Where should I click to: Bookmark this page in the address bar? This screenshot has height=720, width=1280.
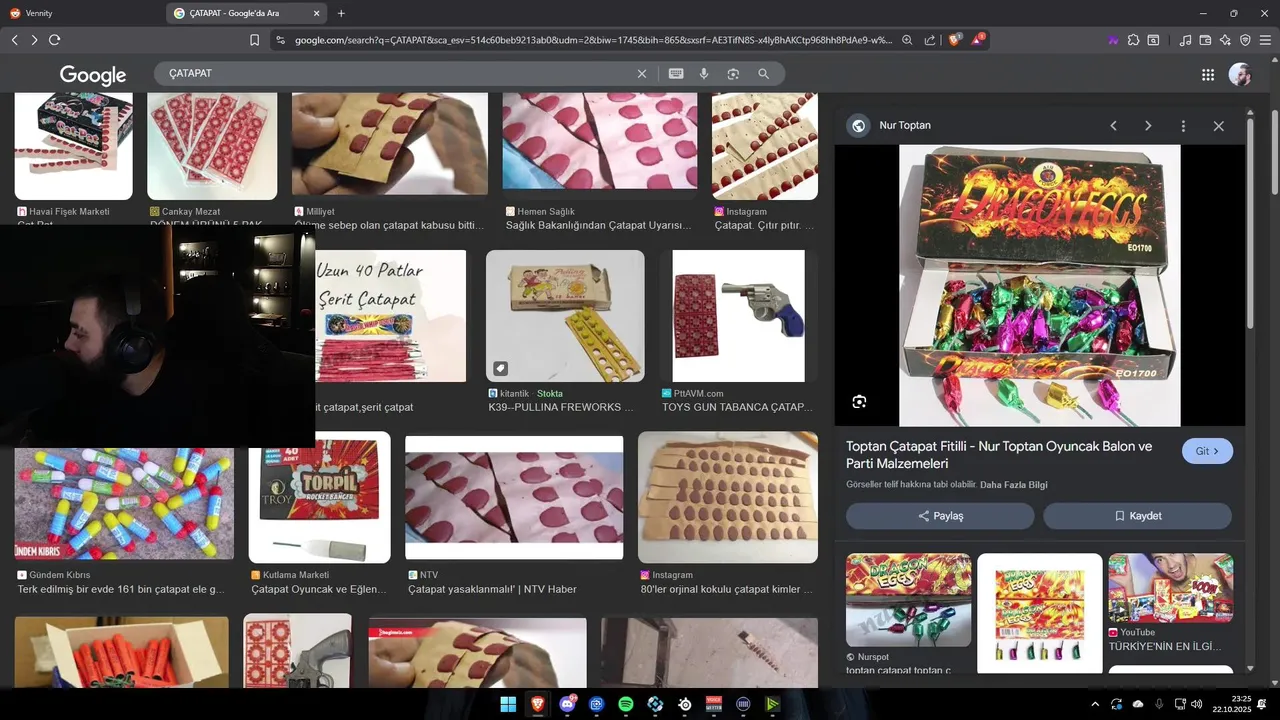tap(254, 40)
